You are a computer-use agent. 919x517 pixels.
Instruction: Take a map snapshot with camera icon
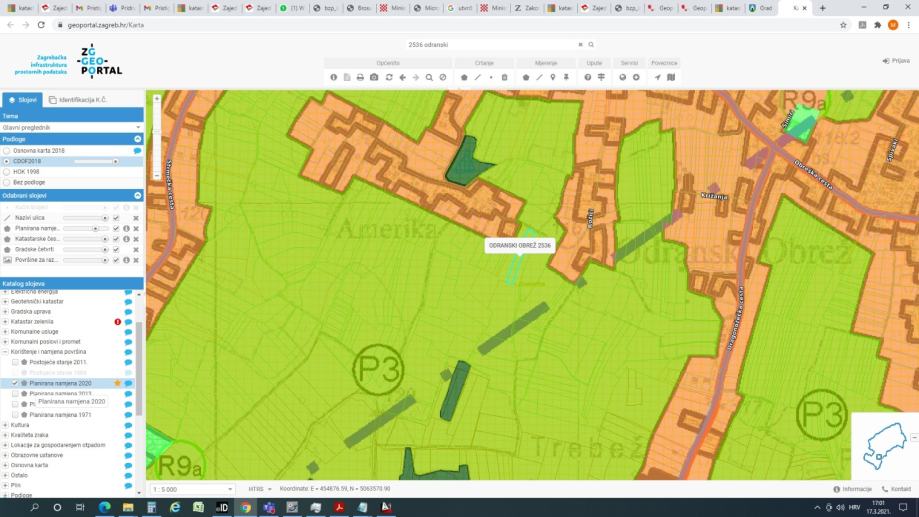click(x=374, y=77)
